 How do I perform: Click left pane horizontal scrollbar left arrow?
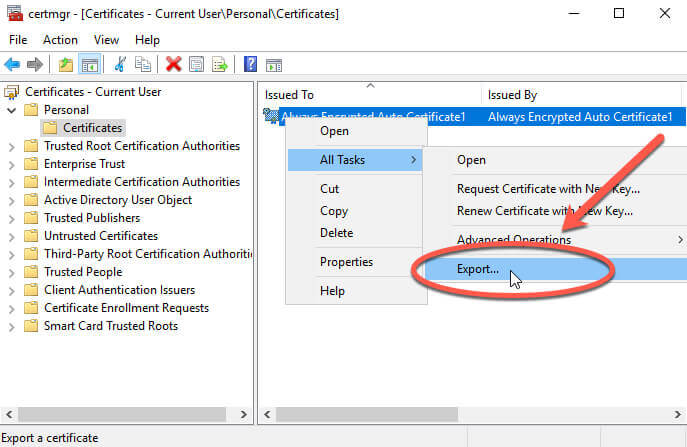coord(9,414)
